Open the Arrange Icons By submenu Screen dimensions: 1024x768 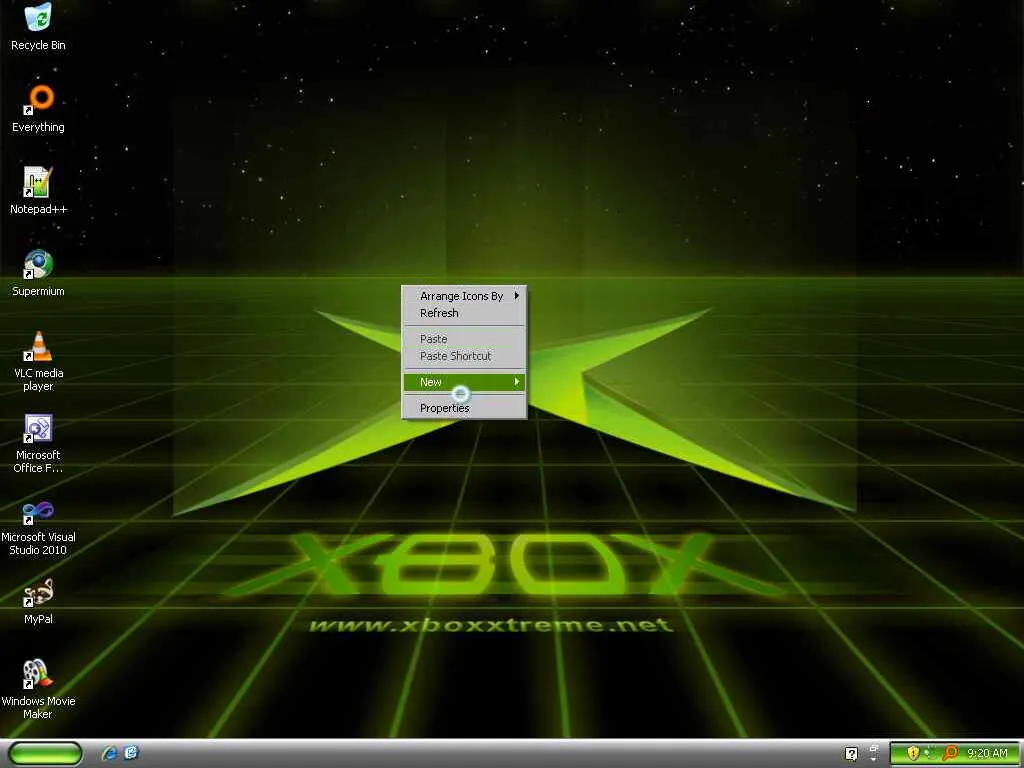click(x=464, y=296)
